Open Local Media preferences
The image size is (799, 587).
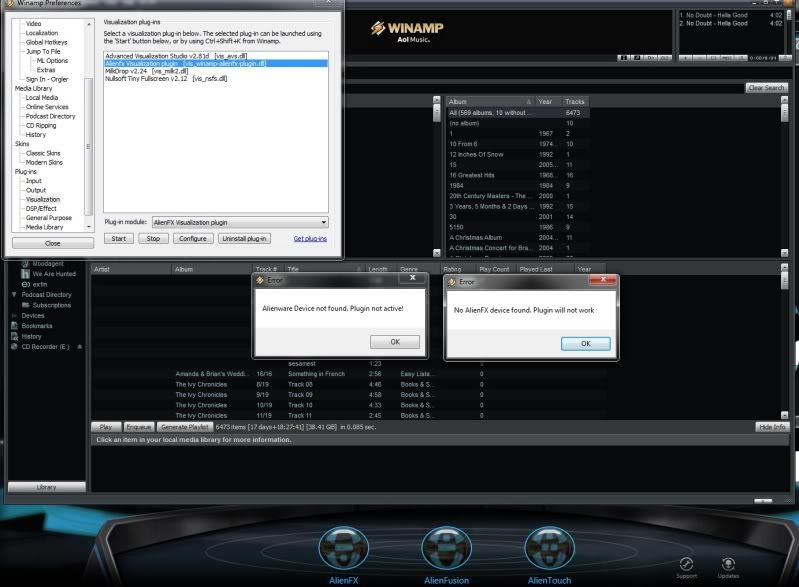42,97
